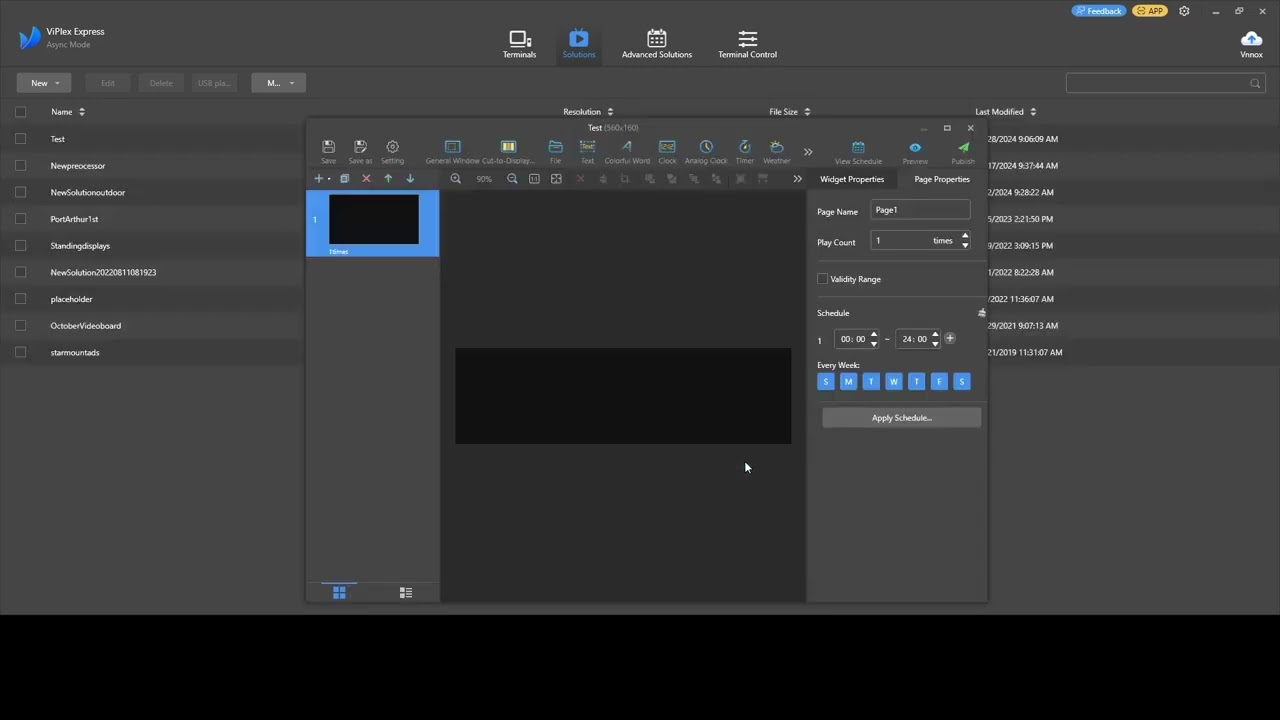The width and height of the screenshot is (1280, 720).
Task: Expand more canvas tools double chevron
Action: (x=797, y=179)
